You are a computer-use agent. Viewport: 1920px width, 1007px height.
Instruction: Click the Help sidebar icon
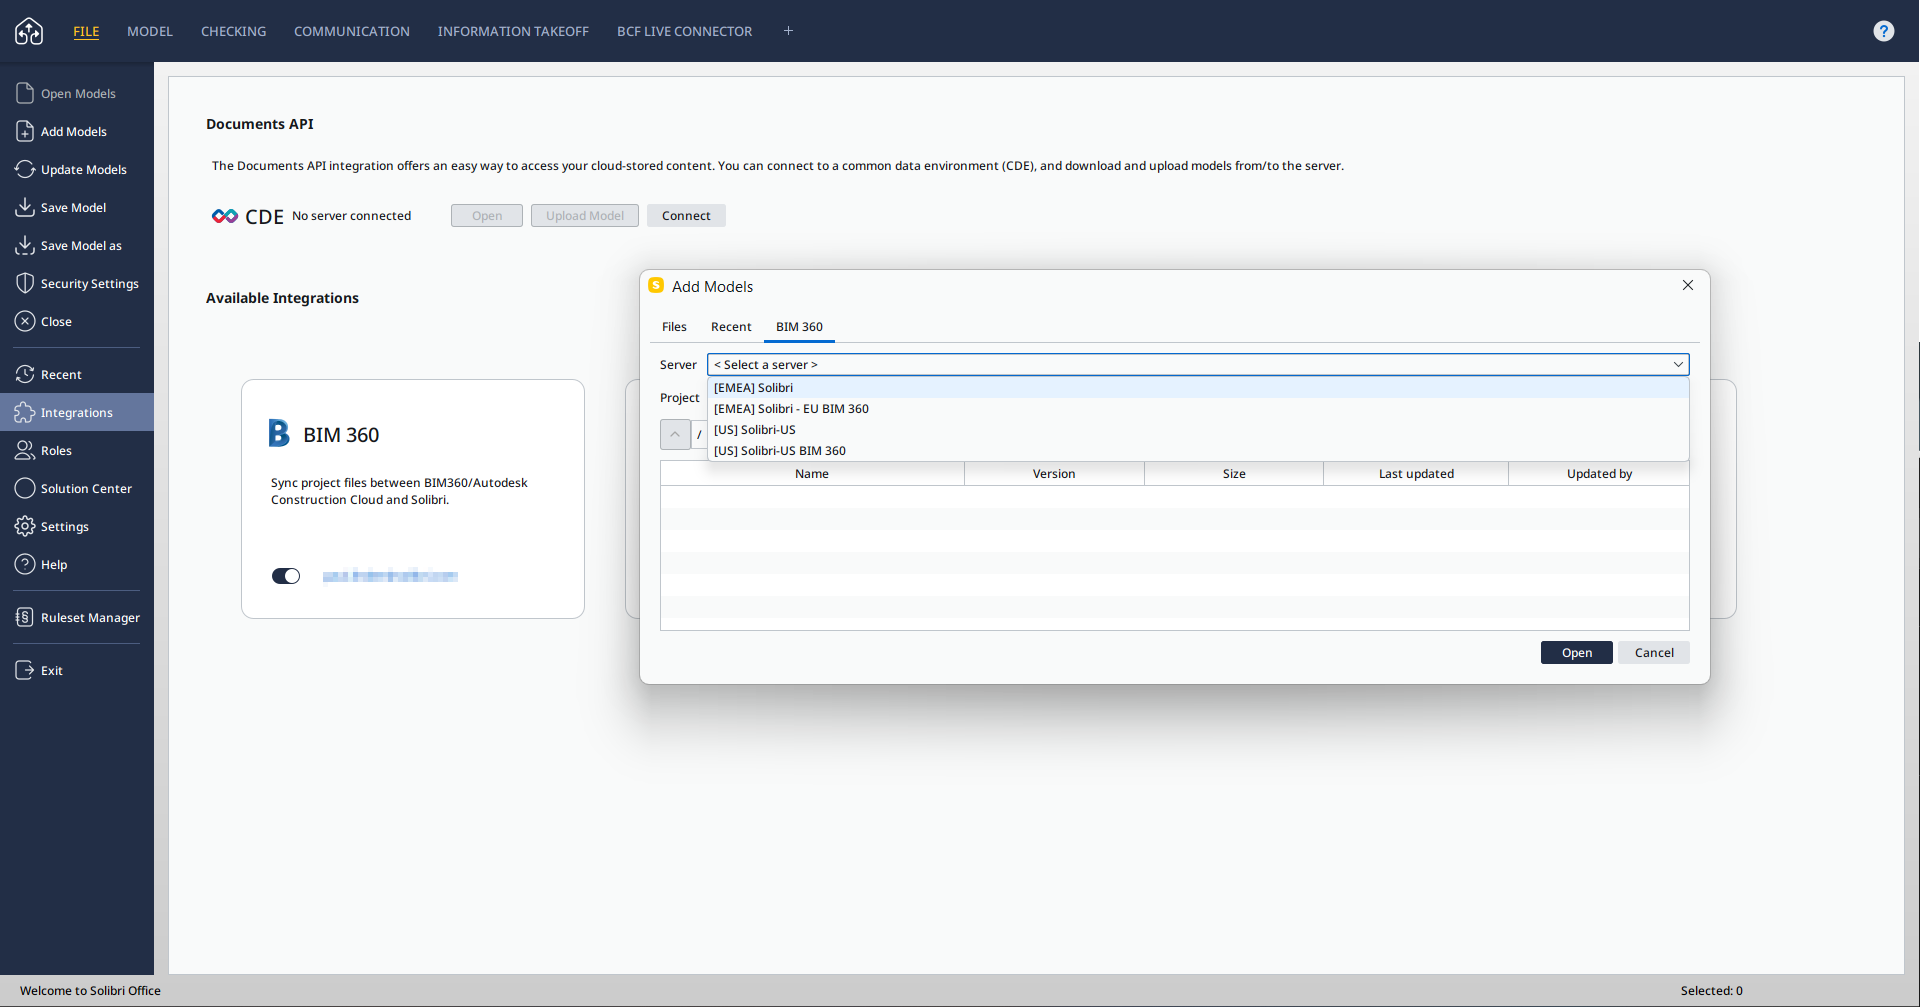[25, 564]
